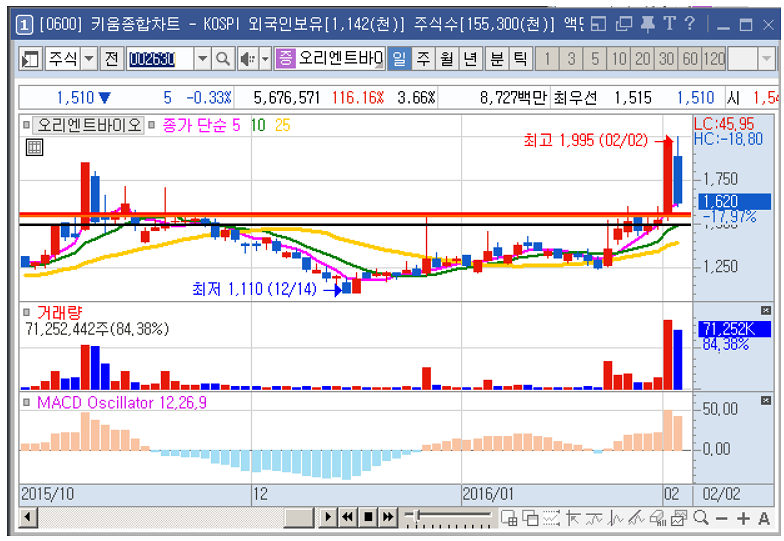Click the window layout icon in title bar
Screen dimensions: 784x541
(x=598, y=24)
